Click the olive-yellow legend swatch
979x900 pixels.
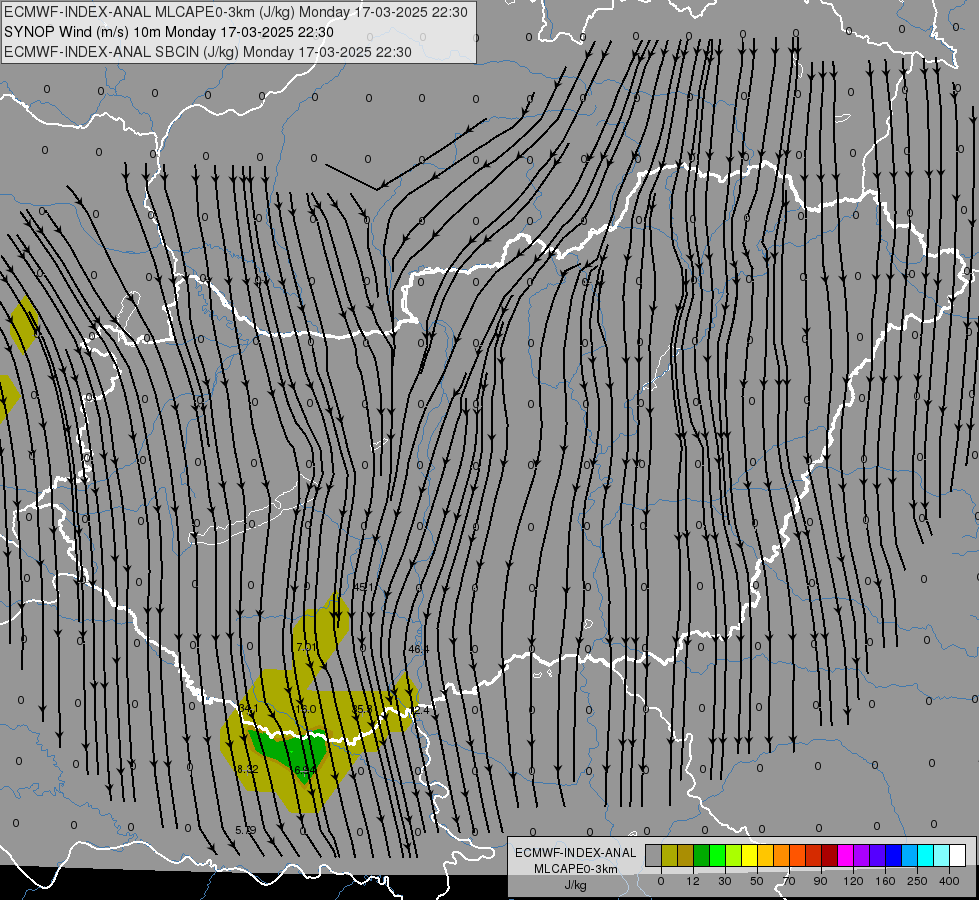click(x=669, y=856)
